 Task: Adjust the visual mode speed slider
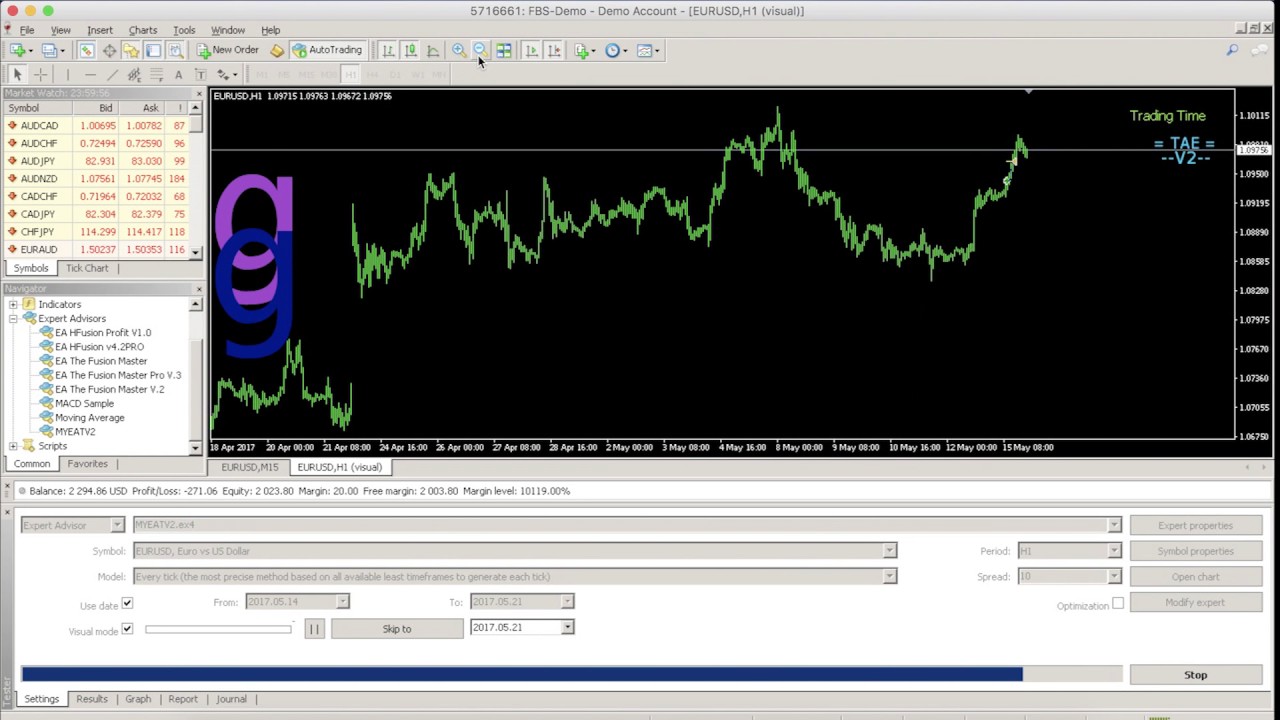coord(218,629)
